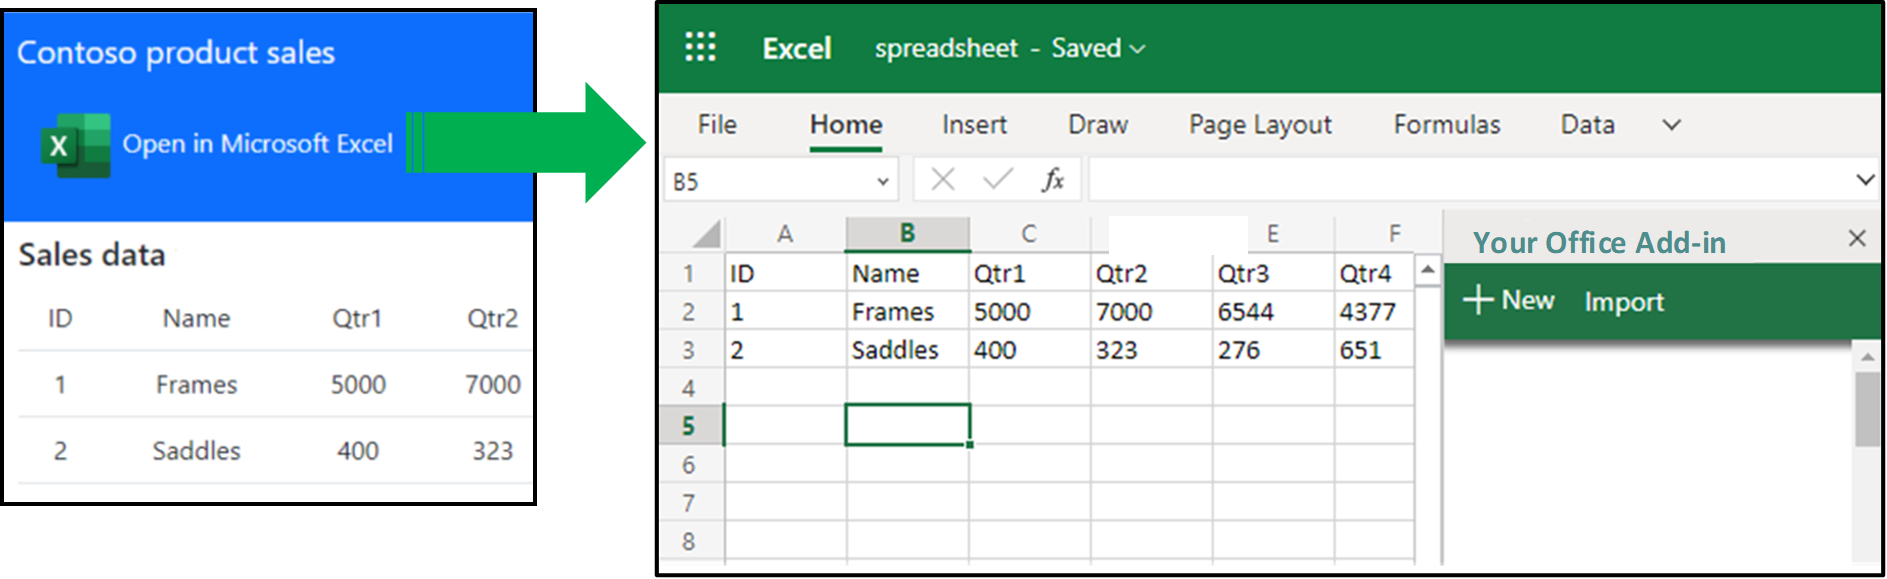Click the fx insert function icon
The height and width of the screenshot is (579, 1887).
1052,180
